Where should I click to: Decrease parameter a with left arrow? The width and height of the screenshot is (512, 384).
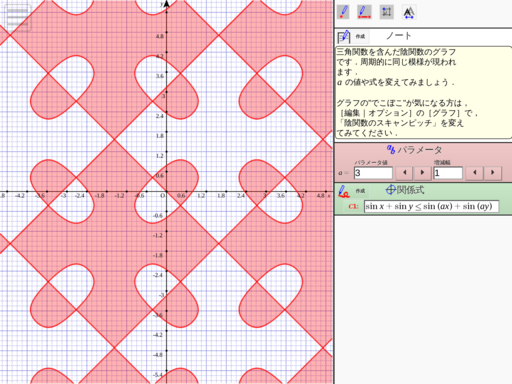click(x=404, y=173)
